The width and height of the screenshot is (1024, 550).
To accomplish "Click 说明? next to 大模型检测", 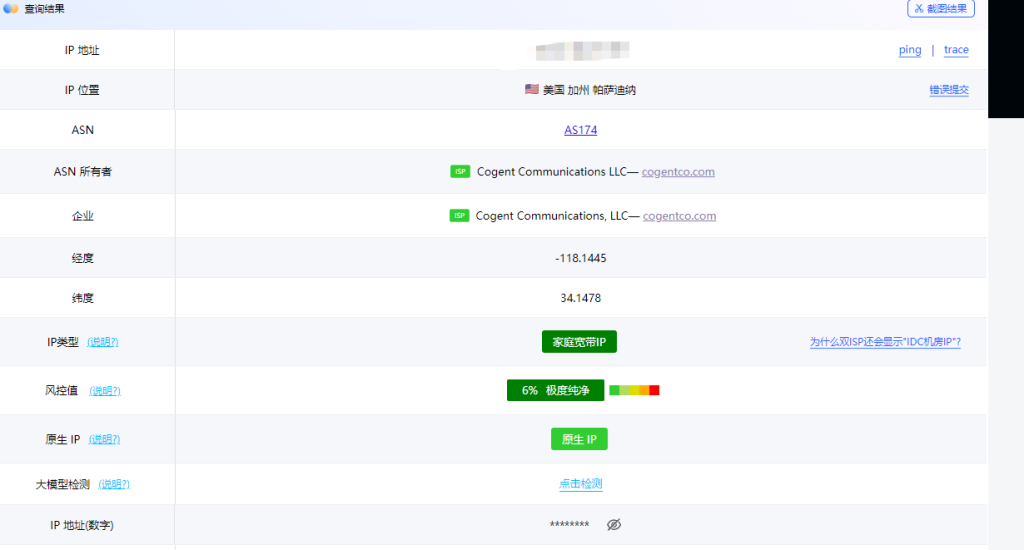I will point(114,484).
